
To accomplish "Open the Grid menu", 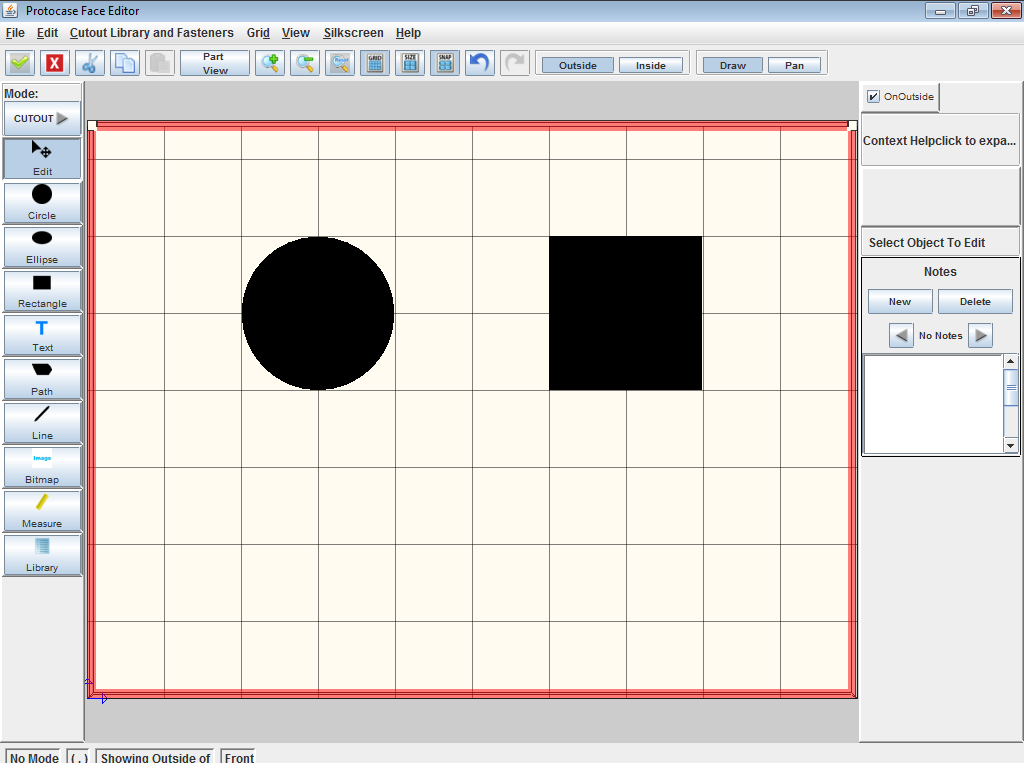I will 258,33.
